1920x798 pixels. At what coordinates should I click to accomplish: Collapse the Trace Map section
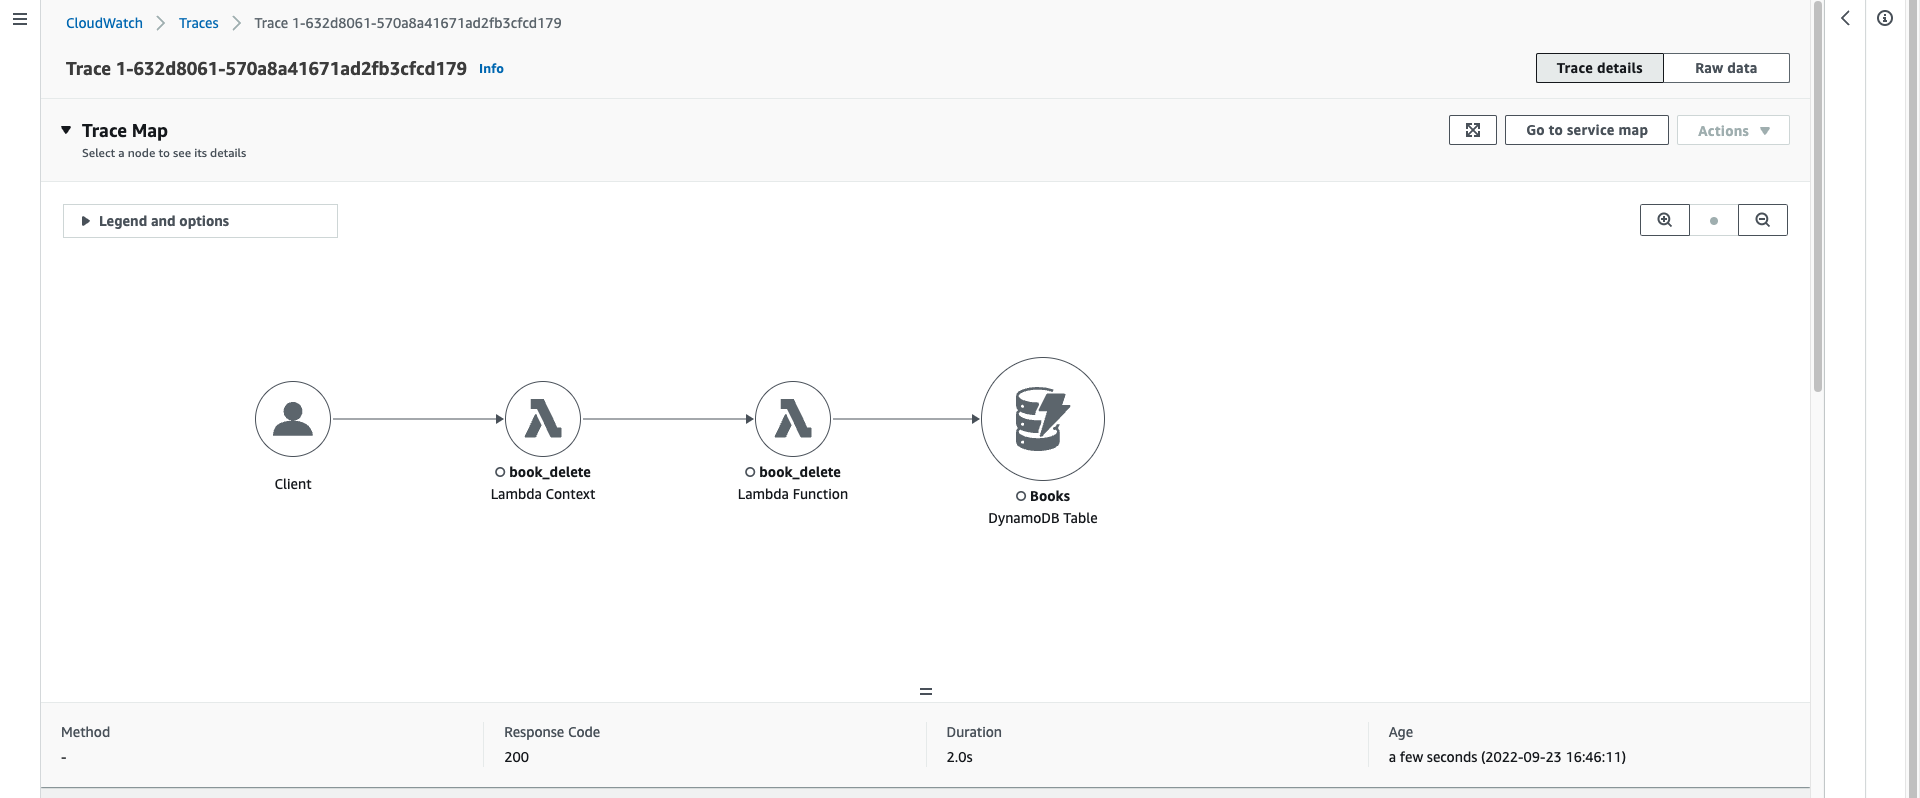(66, 130)
